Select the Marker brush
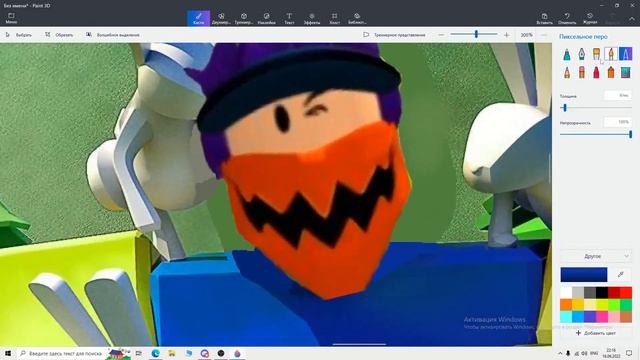640x360 pixels. [567, 54]
